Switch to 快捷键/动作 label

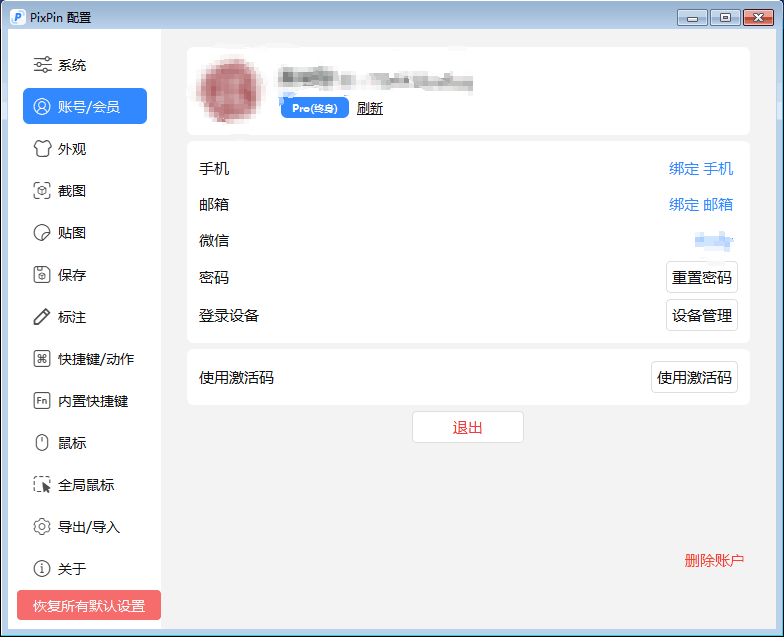coord(96,359)
